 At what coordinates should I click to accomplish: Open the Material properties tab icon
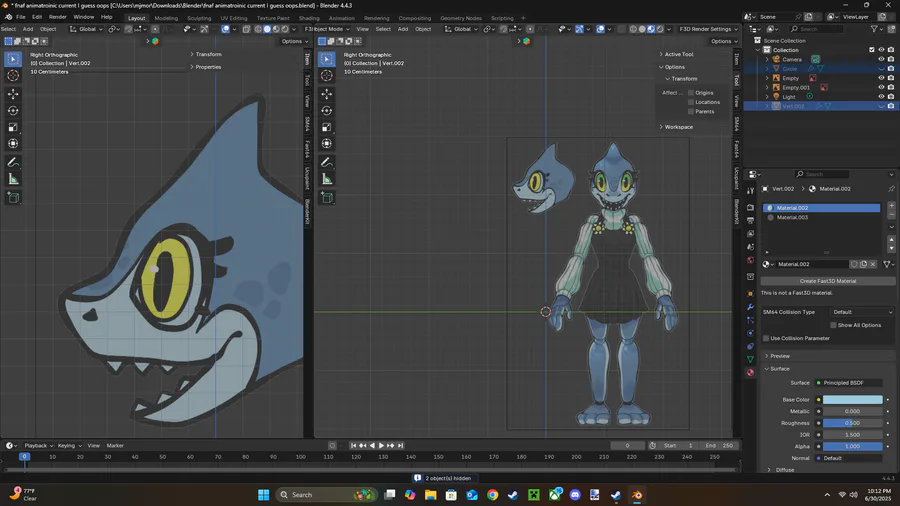tap(750, 373)
